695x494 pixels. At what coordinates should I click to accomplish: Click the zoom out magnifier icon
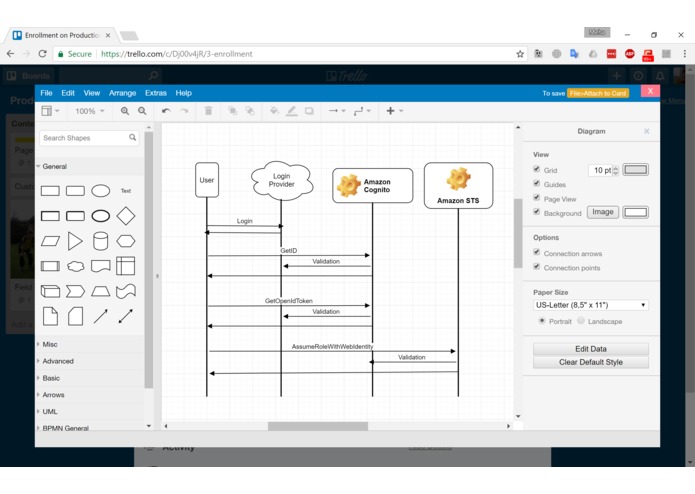tap(142, 111)
